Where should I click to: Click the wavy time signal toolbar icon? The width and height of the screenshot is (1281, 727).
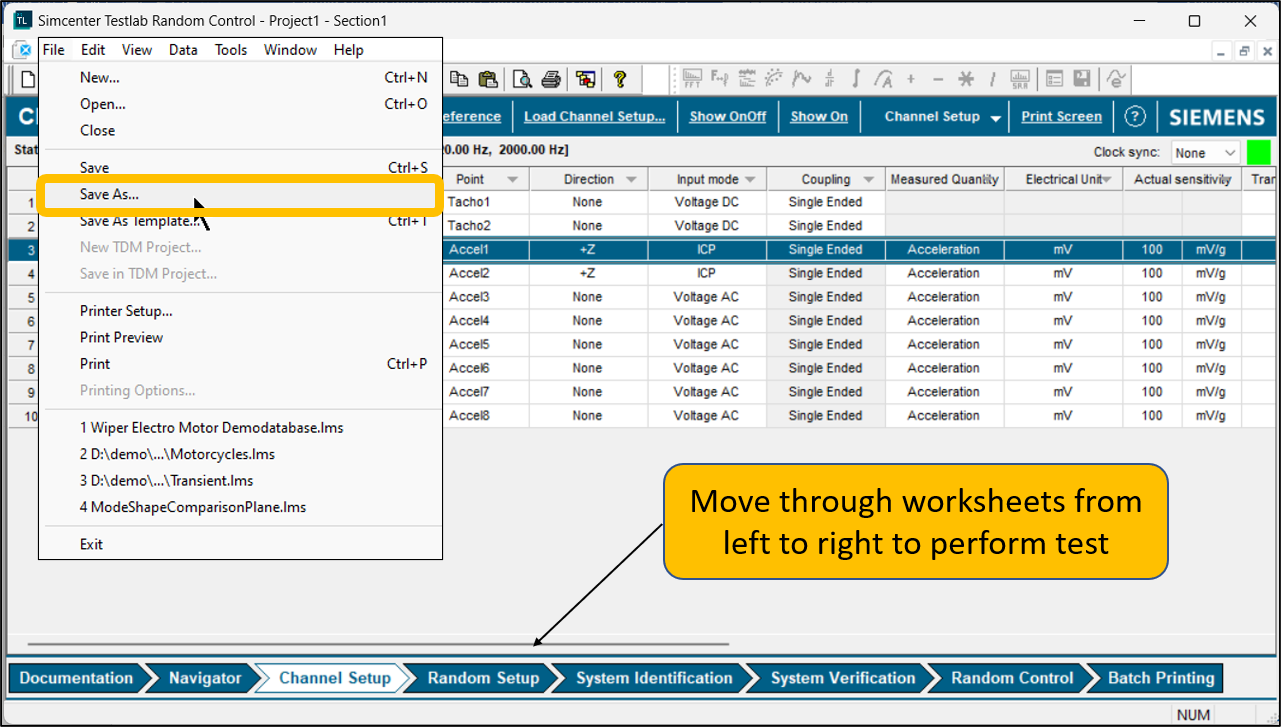pyautogui.click(x=802, y=79)
